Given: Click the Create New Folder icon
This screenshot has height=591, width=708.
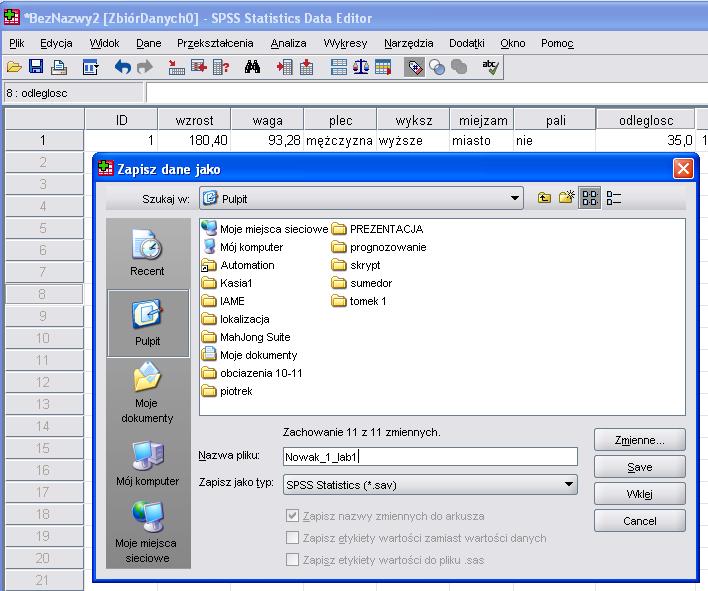Looking at the screenshot, I should click(x=566, y=197).
